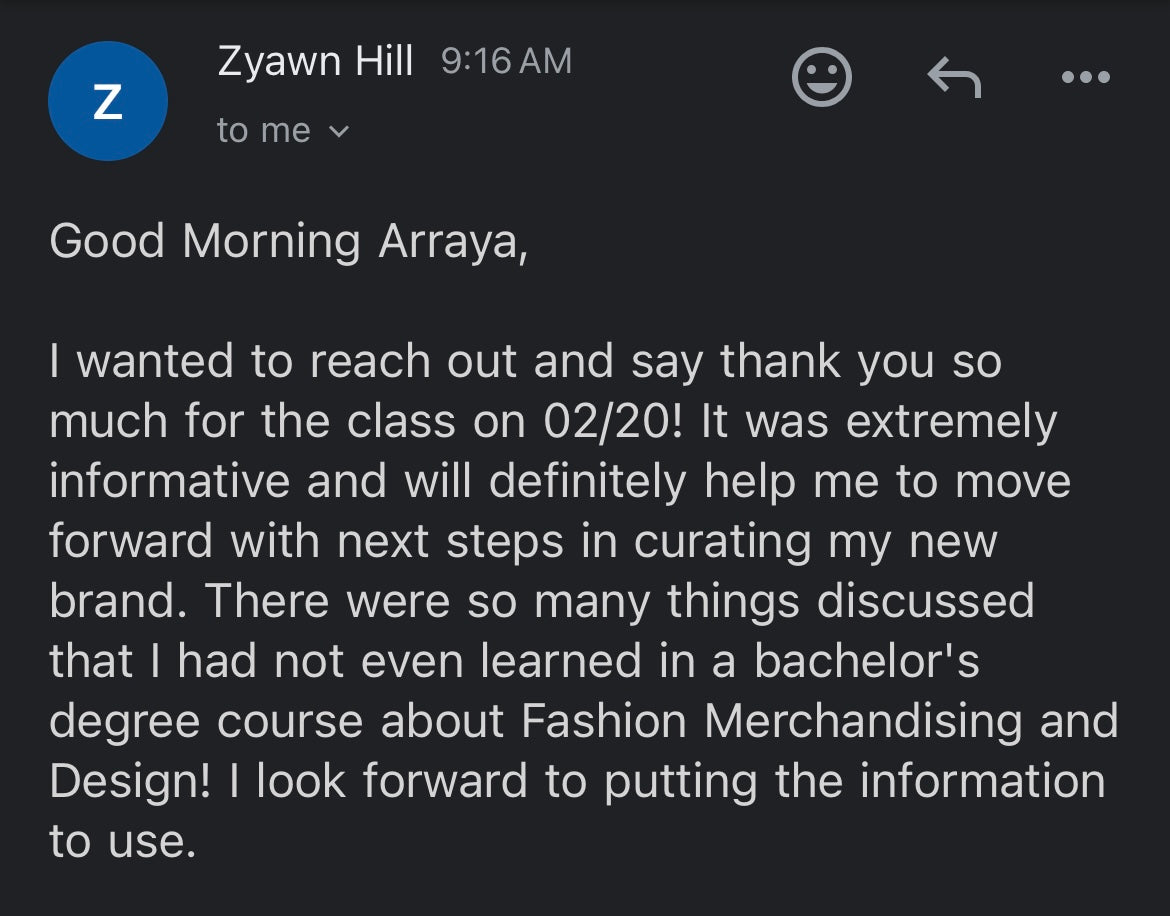1170x916 pixels.
Task: Open the three-dot more options menu
Action: (1086, 77)
